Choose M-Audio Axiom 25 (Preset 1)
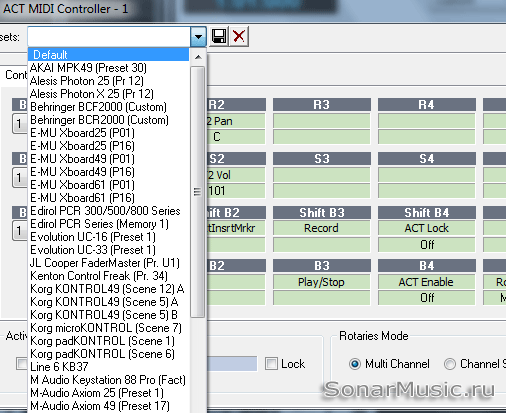This screenshot has height=413, width=506. coord(108,393)
